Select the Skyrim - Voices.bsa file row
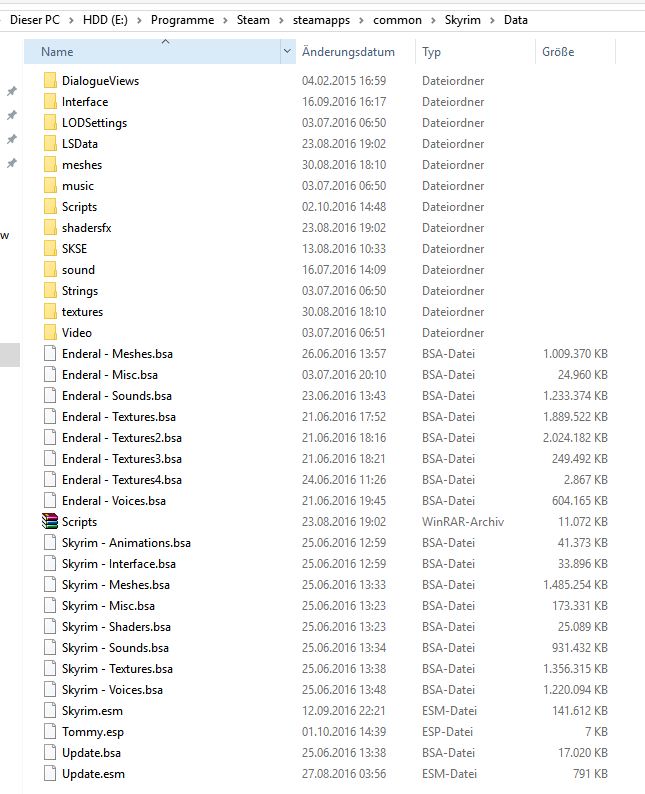The width and height of the screenshot is (645, 794). pos(112,689)
